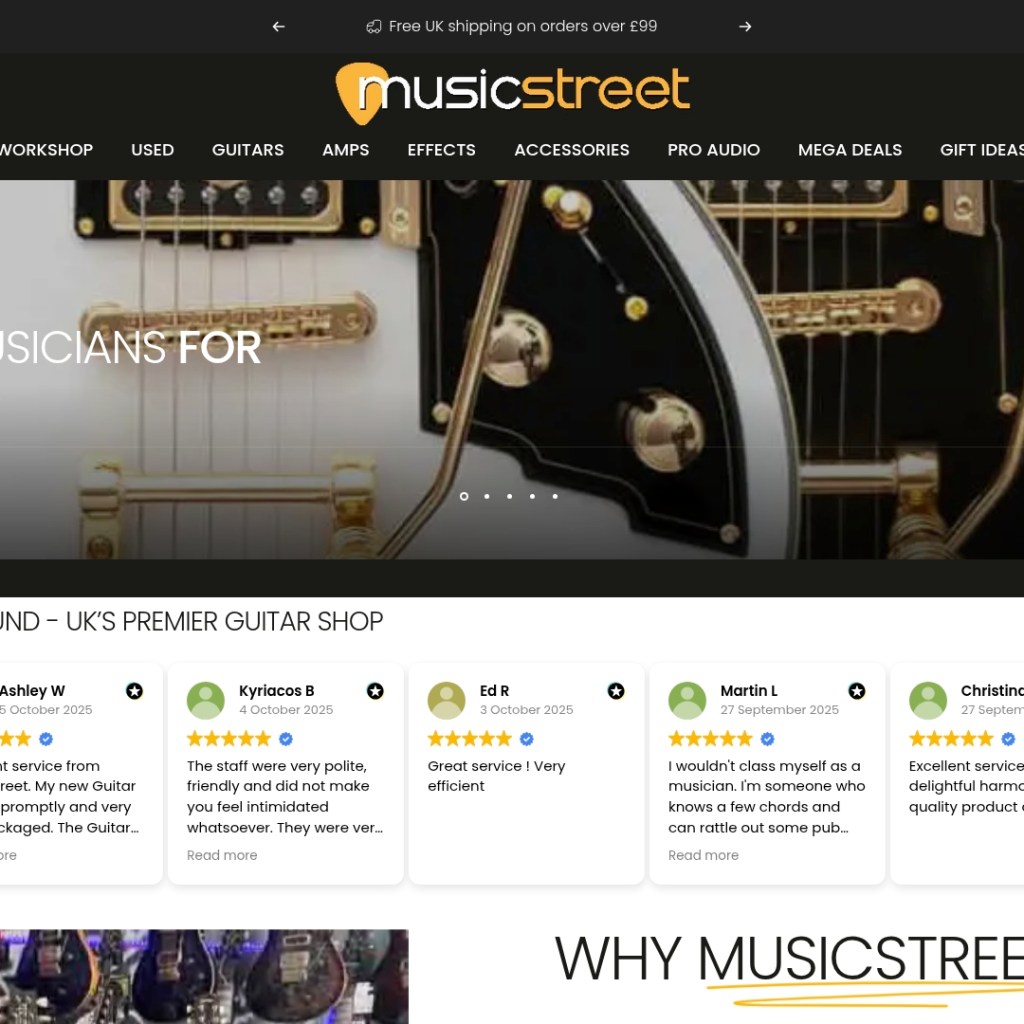
Task: Select the second slideshow dot
Action: point(487,496)
